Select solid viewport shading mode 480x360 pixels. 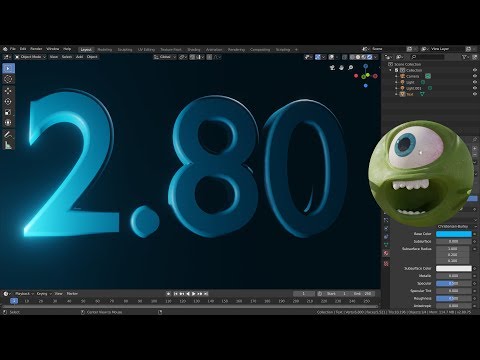coord(358,57)
